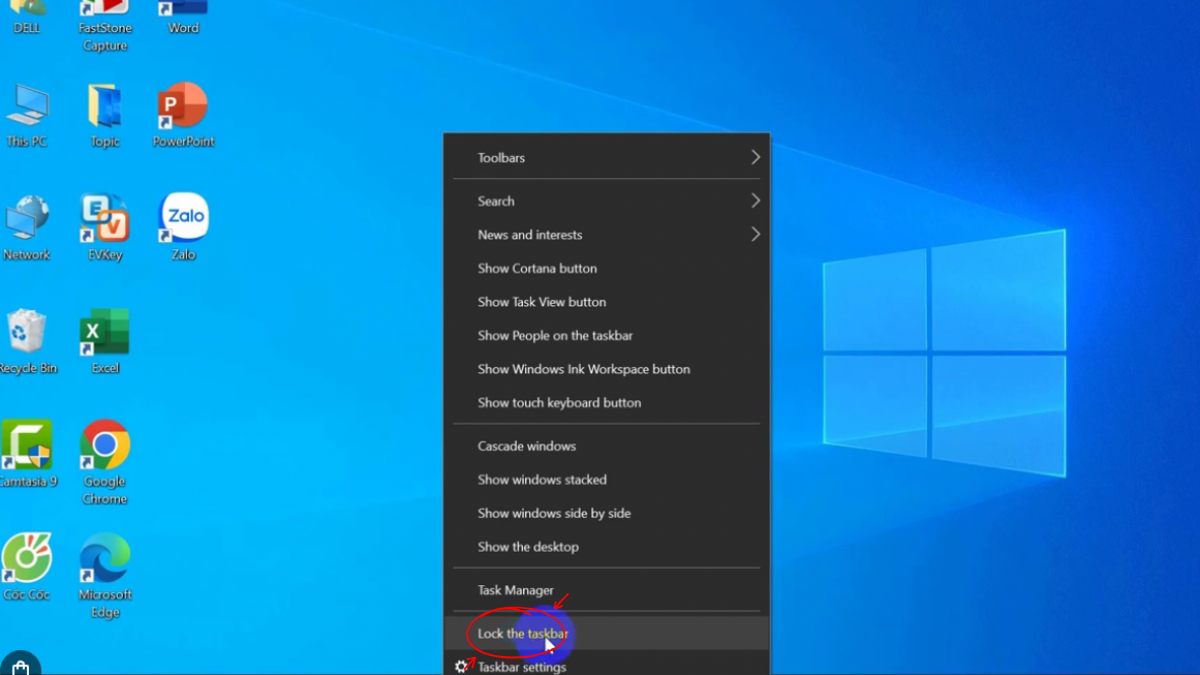
Task: Click the Search menu entry
Action: click(x=607, y=201)
